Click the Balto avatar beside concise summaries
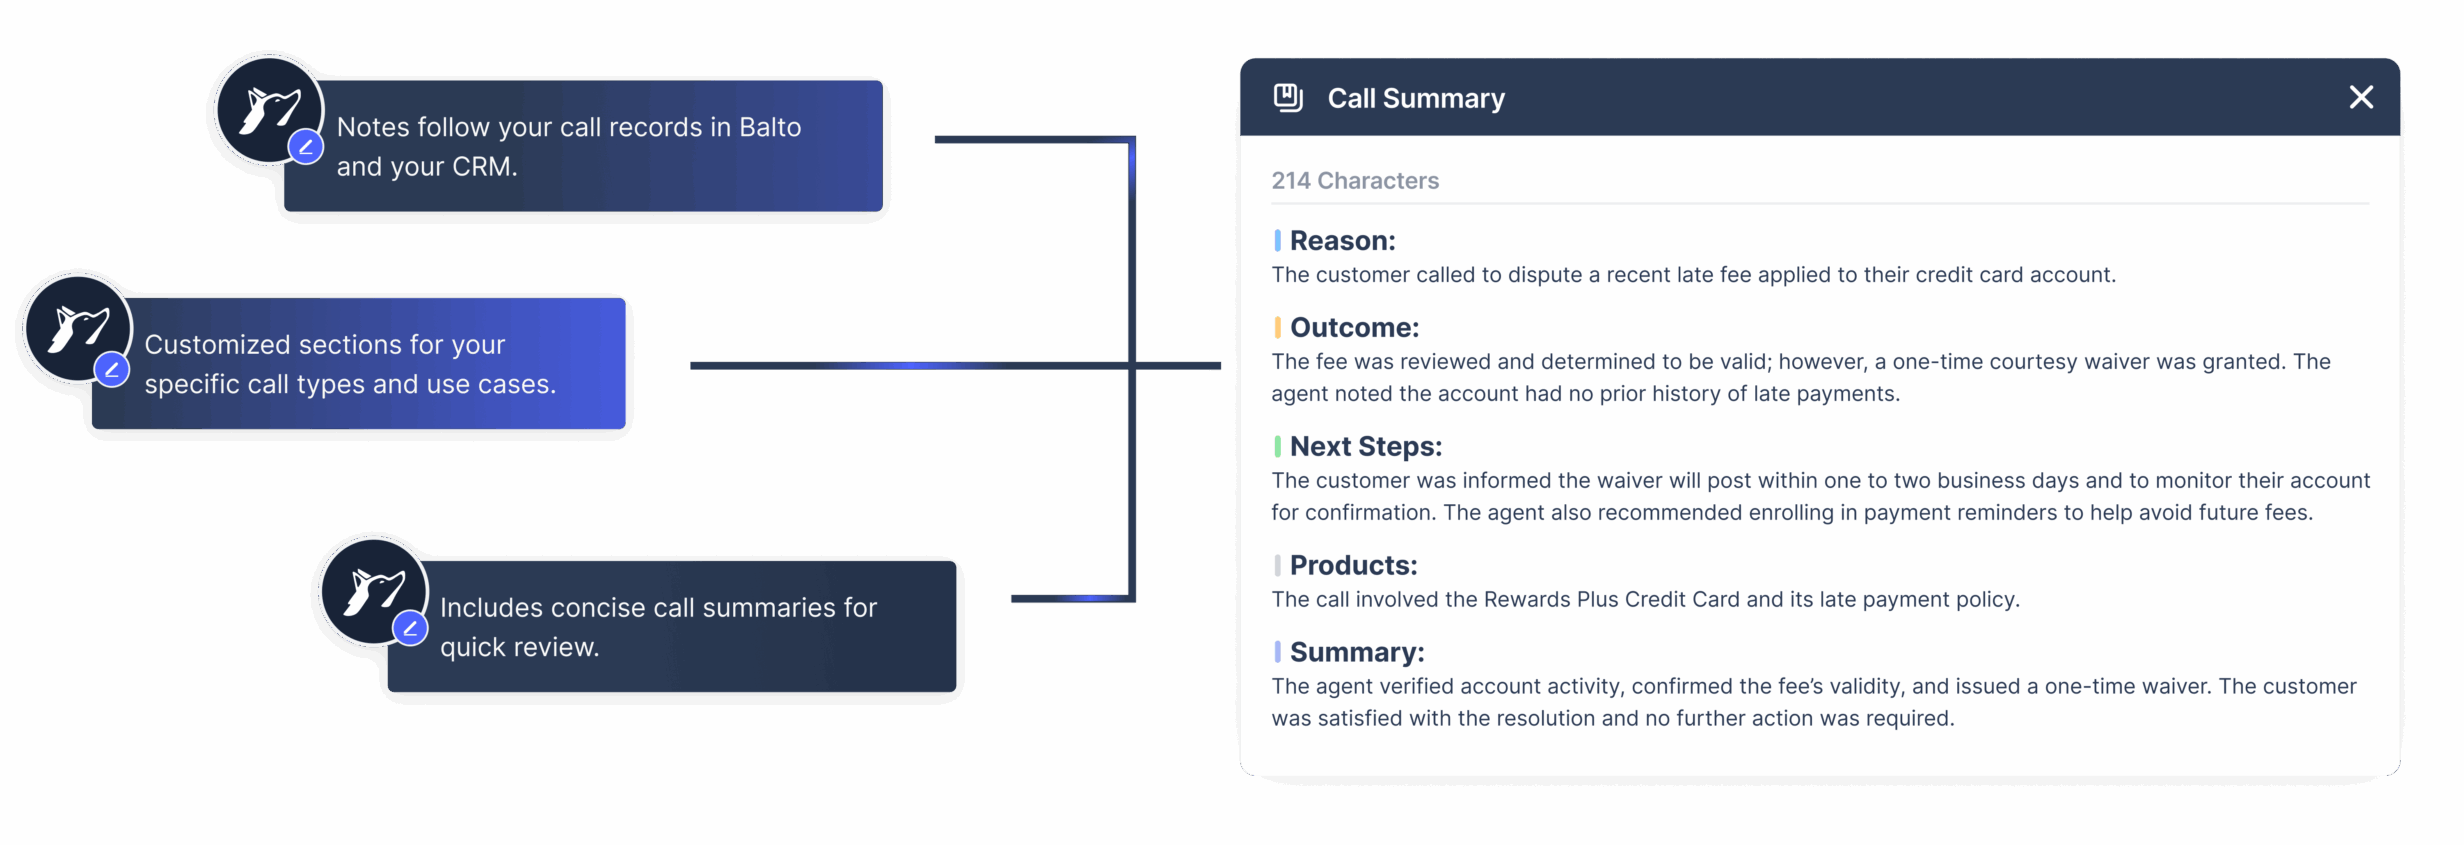Image resolution: width=2464 pixels, height=845 pixels. point(374,591)
